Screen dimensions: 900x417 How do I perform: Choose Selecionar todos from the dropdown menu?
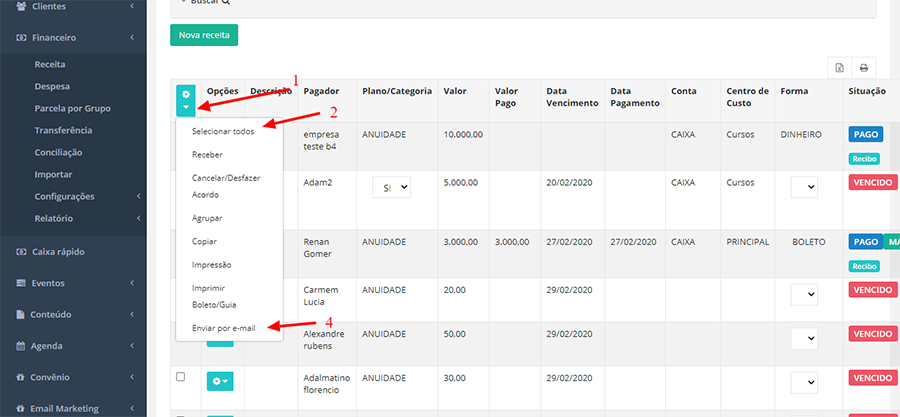[223, 131]
